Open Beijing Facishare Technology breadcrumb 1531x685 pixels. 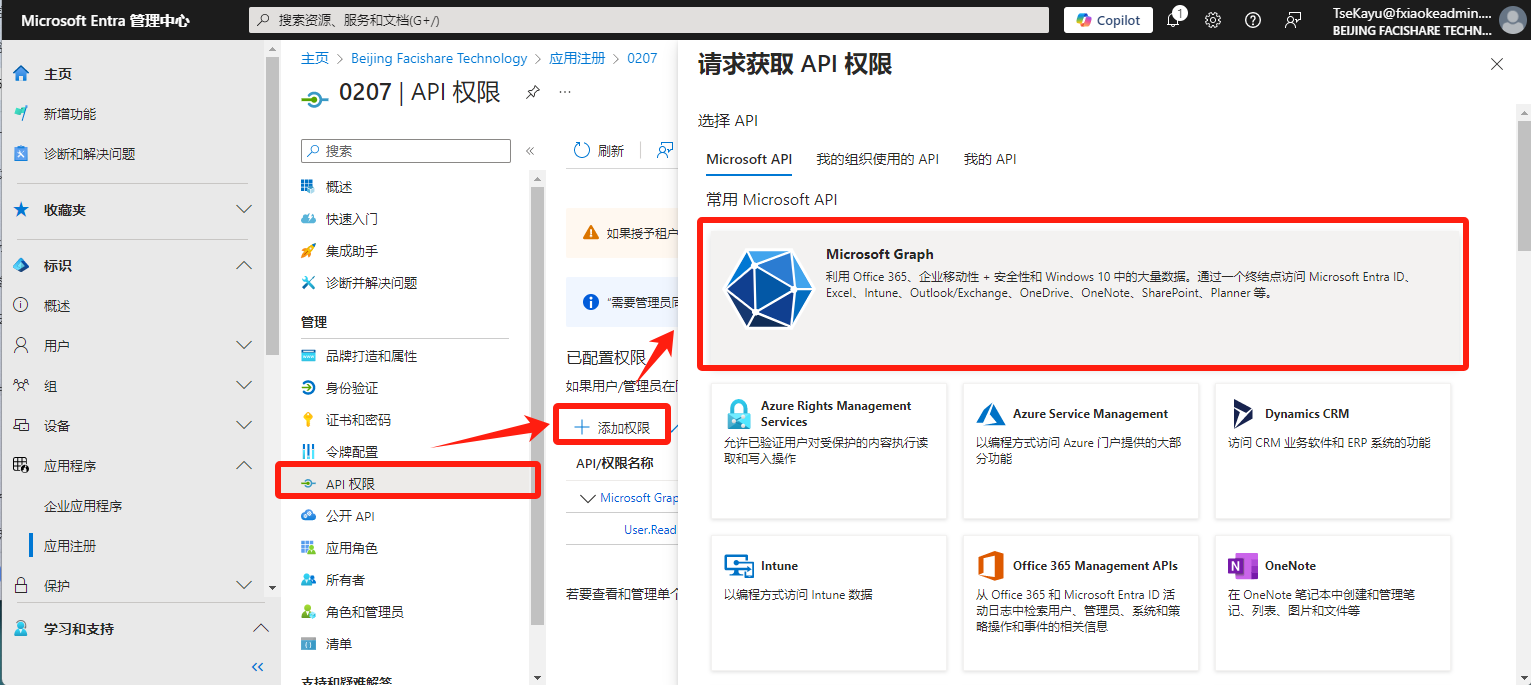(439, 58)
